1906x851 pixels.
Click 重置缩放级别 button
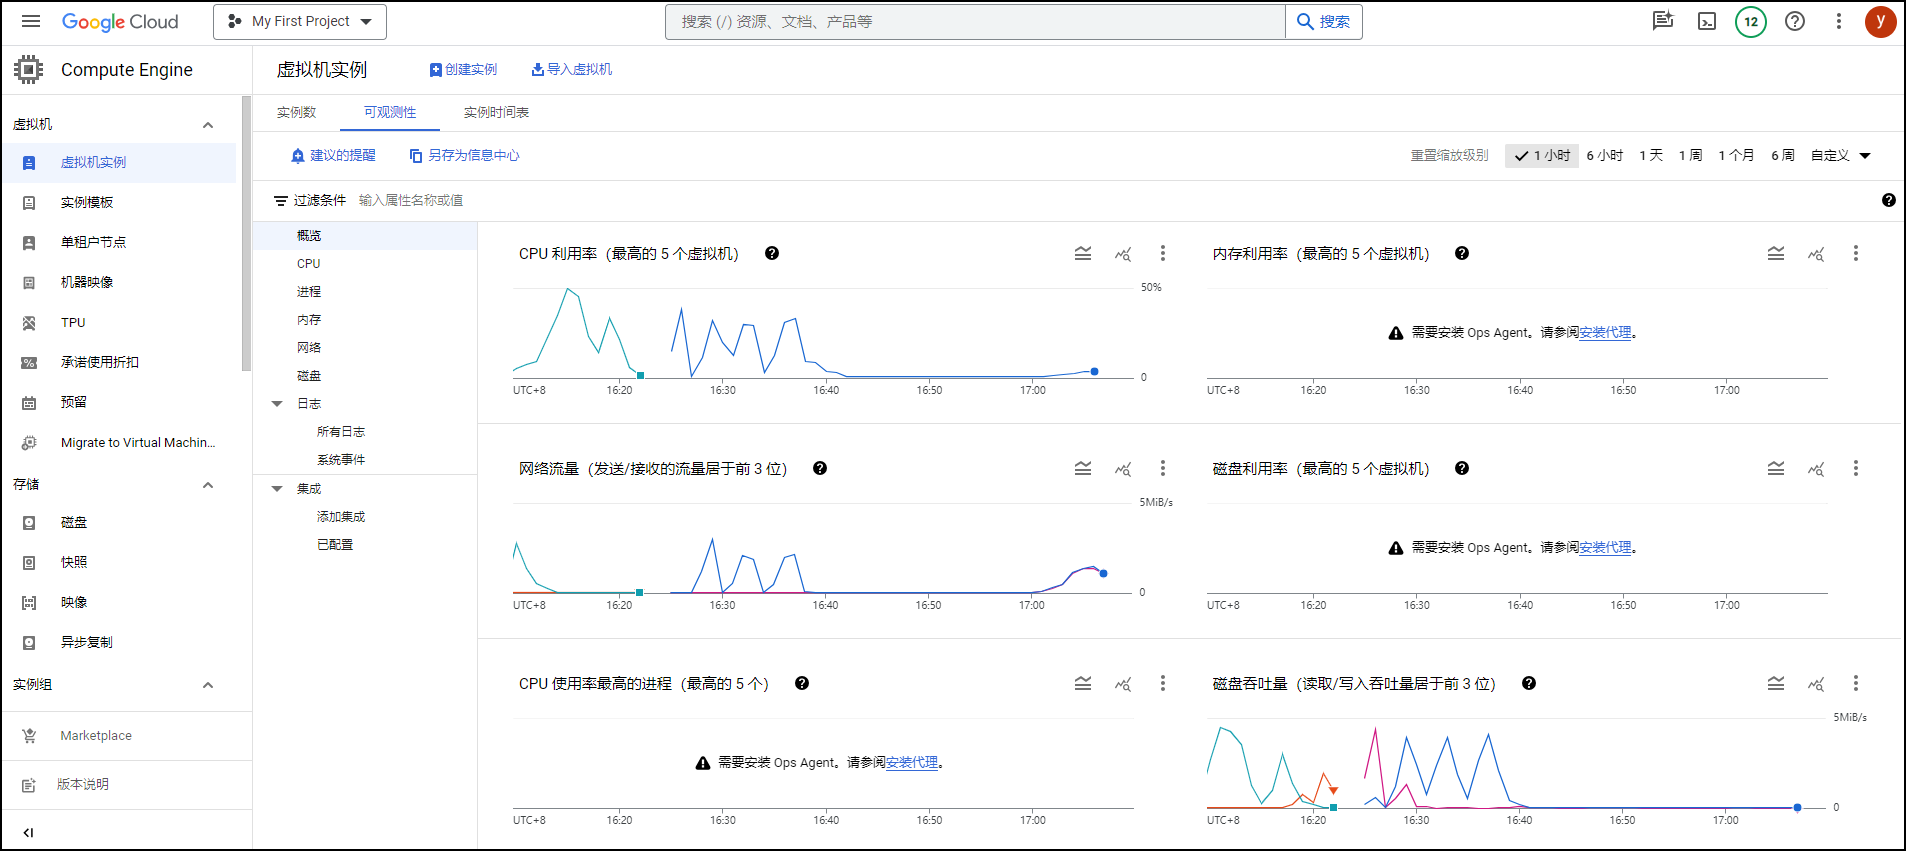coord(1449,155)
